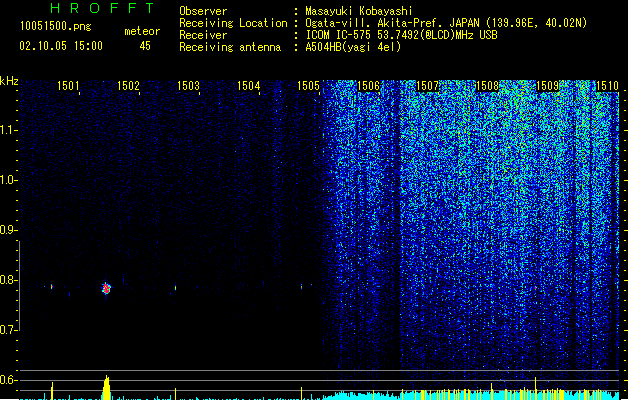Image resolution: width=629 pixels, height=400 pixels.
Task: Click the 0.8 kHz axis label
Action: (8, 280)
